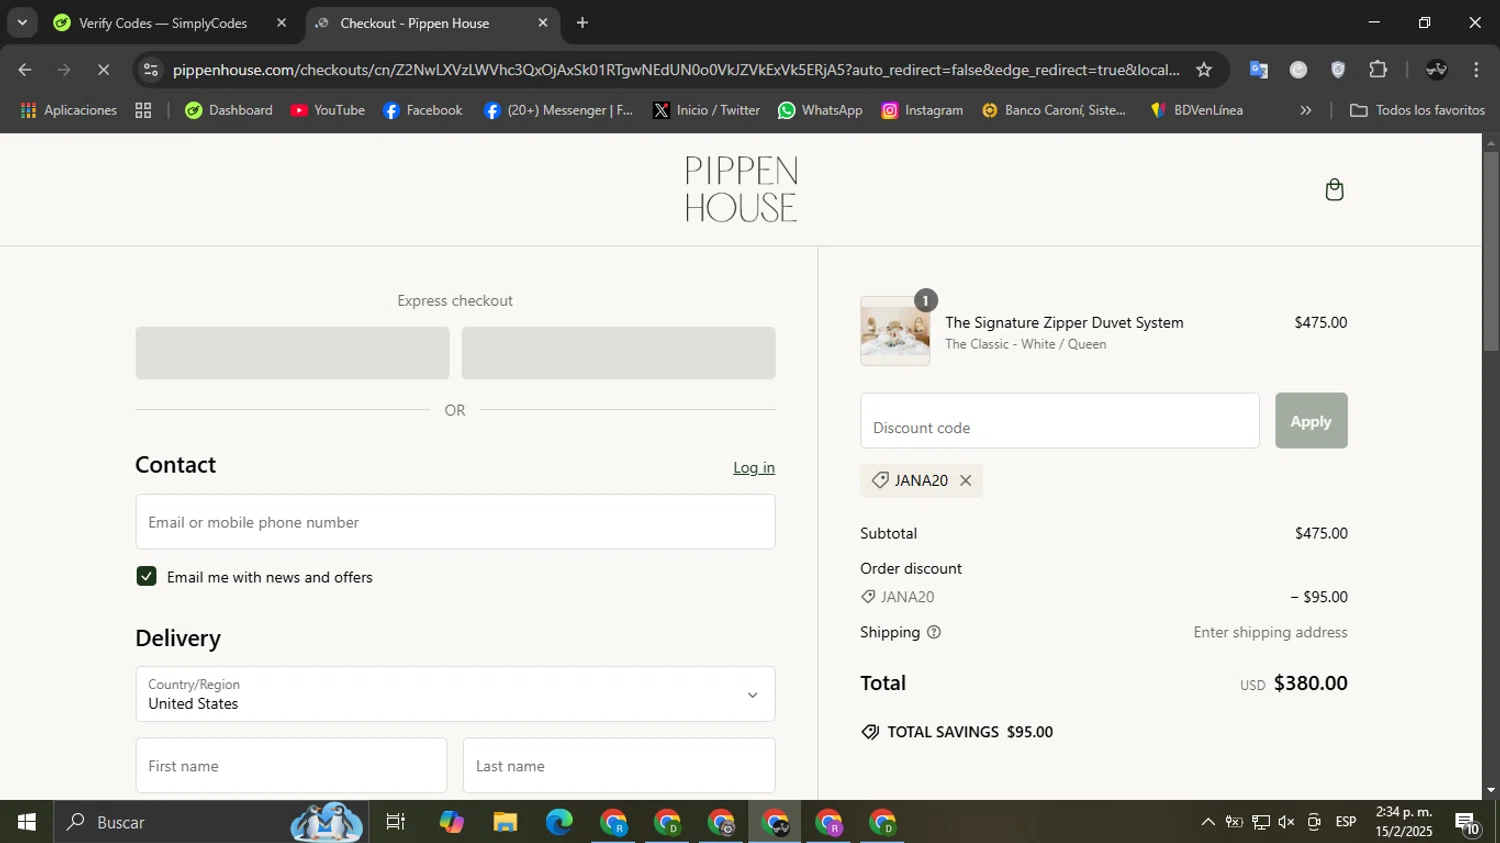Launch Copilot from the taskbar
Viewport: 1500px width, 843px height.
pyautogui.click(x=451, y=822)
